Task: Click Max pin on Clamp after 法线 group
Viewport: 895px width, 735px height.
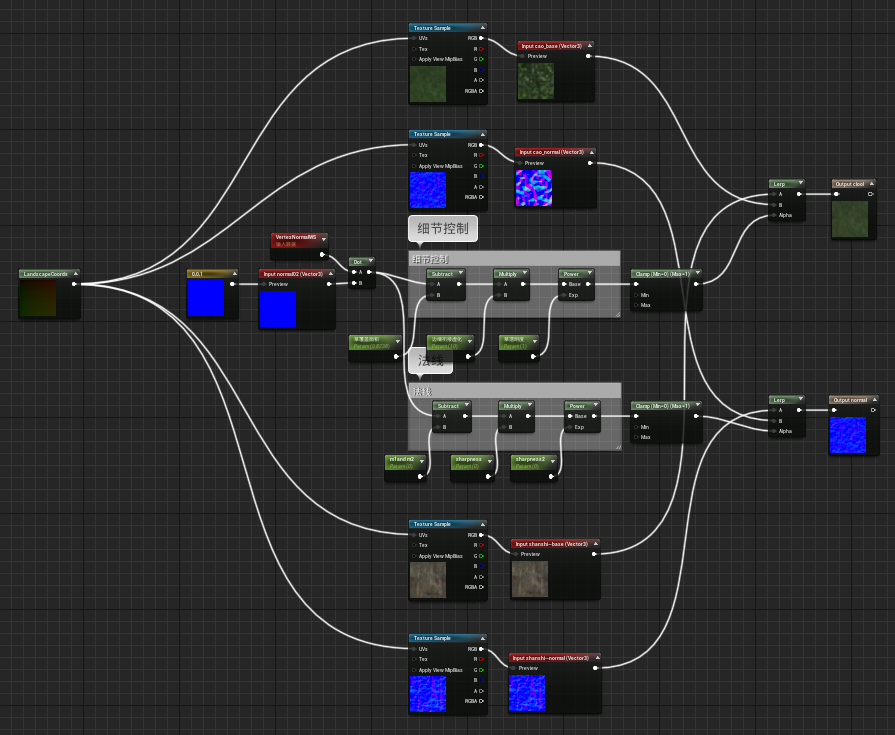Action: 636,437
